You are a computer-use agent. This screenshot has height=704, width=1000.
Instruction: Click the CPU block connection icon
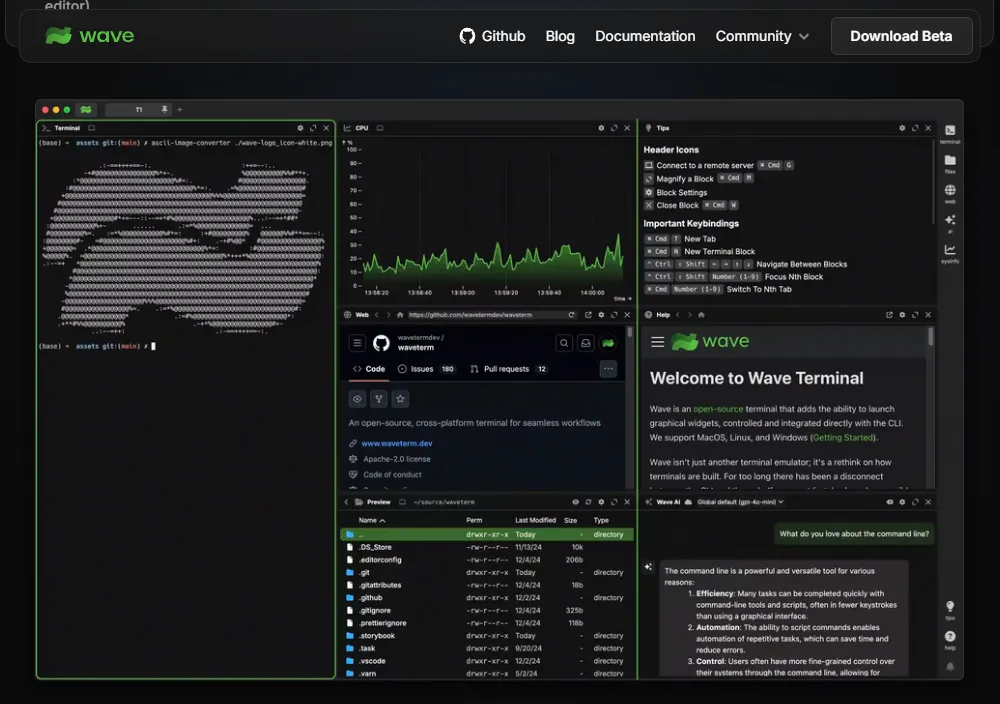(379, 128)
